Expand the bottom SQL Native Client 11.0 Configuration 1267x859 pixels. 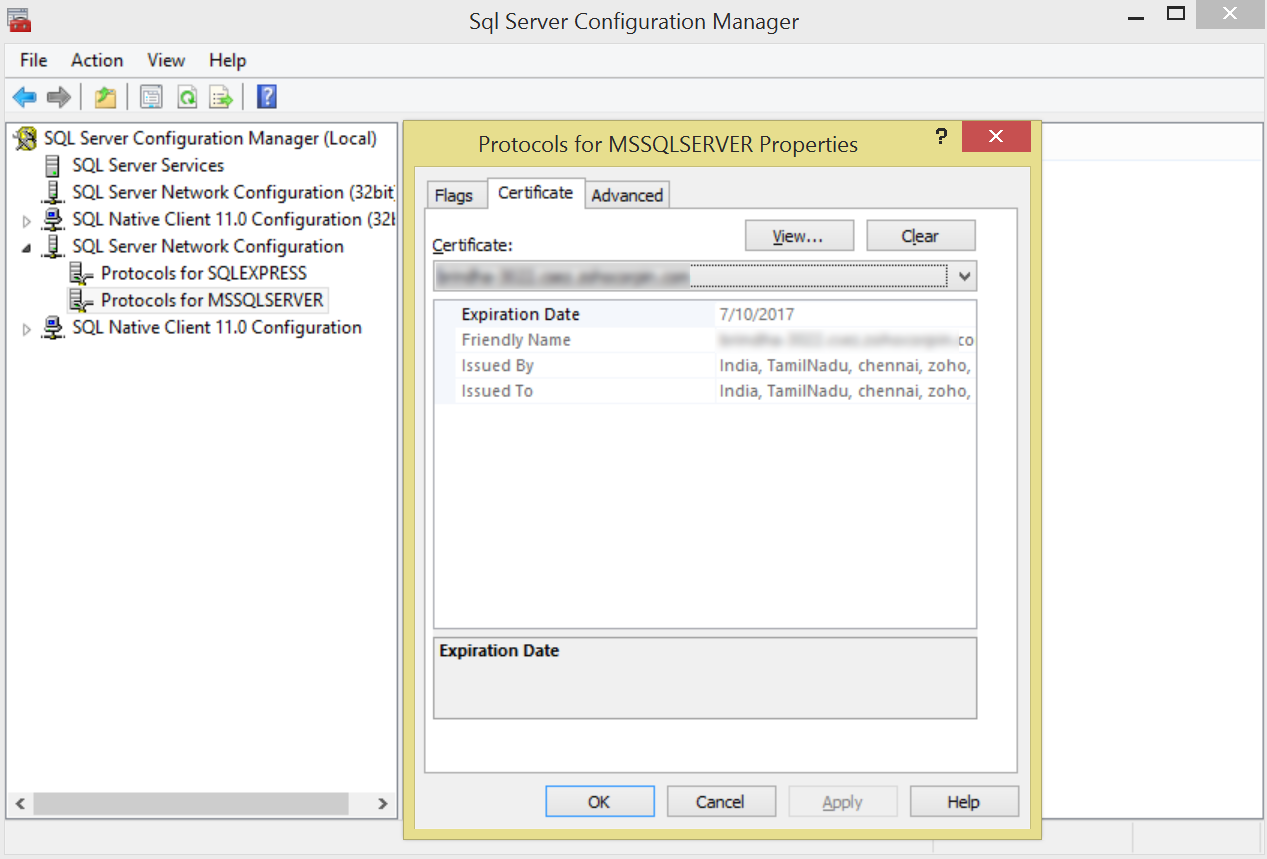point(26,328)
